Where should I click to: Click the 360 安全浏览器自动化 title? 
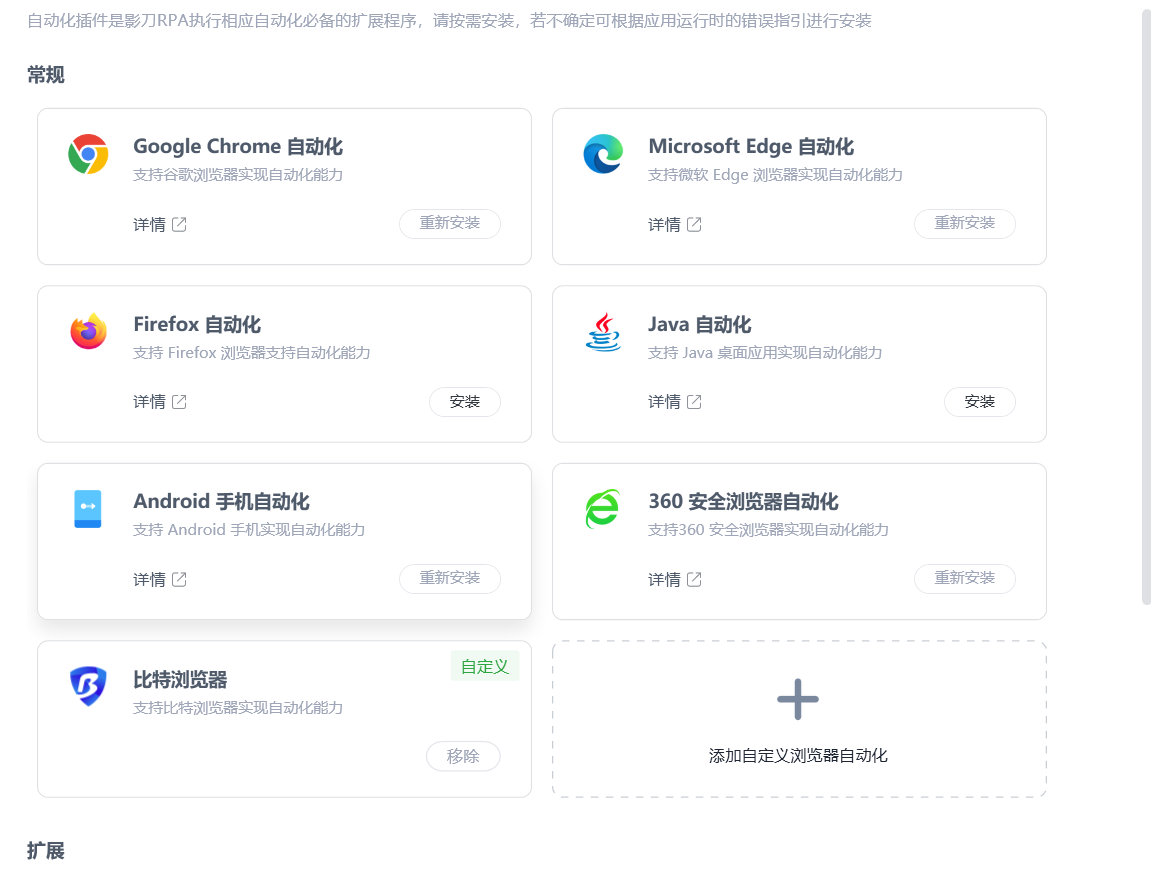point(743,502)
